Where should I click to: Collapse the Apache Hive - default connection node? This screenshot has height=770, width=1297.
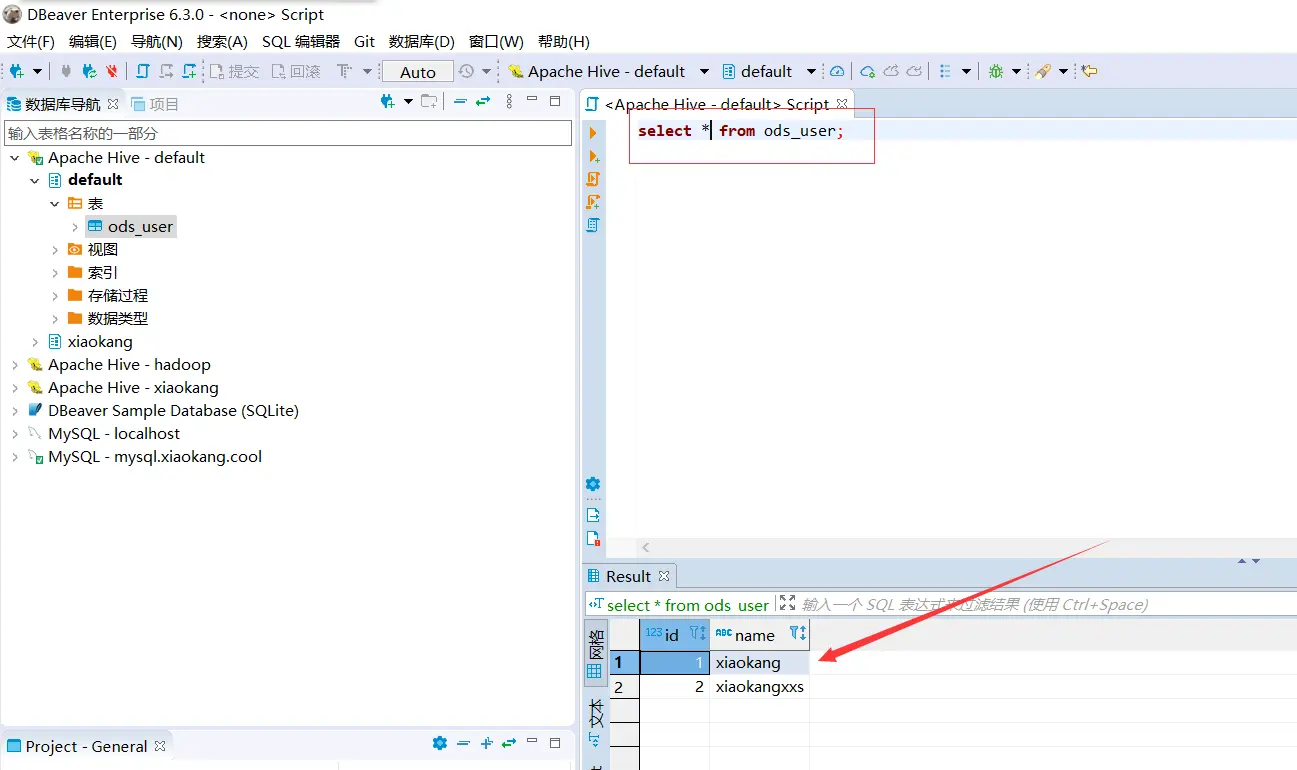15,158
